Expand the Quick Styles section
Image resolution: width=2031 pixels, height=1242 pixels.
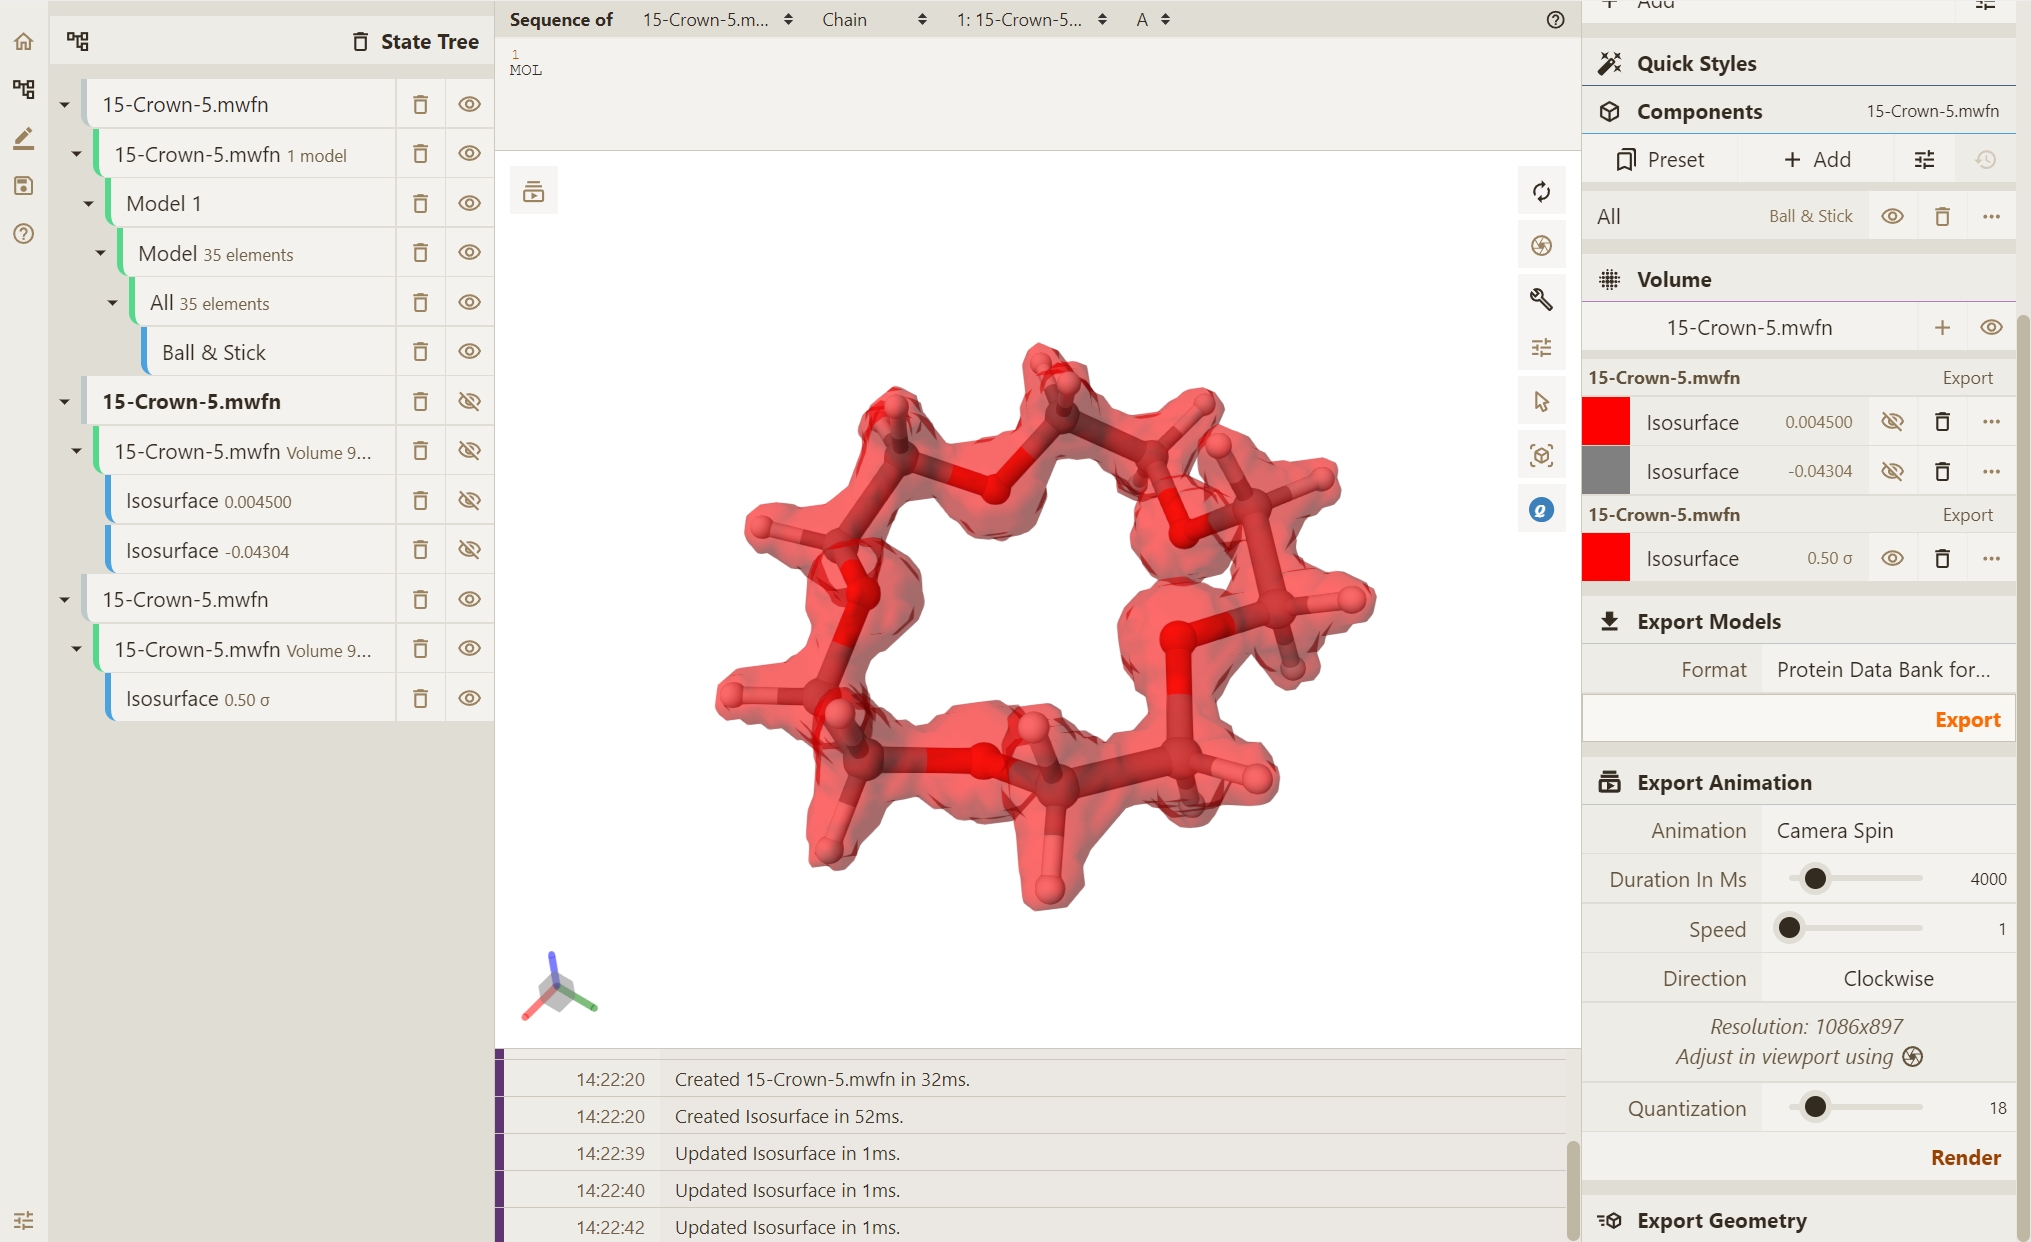(x=1696, y=64)
